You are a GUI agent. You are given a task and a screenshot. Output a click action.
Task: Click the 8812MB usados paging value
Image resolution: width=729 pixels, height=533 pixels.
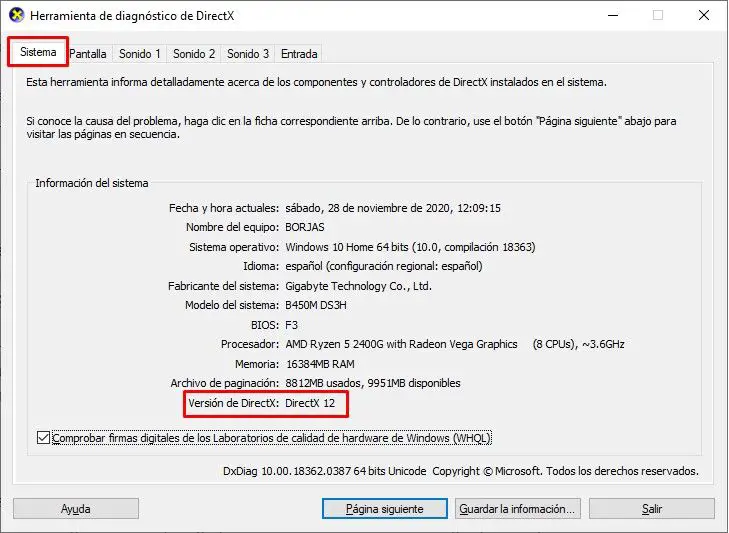(373, 383)
